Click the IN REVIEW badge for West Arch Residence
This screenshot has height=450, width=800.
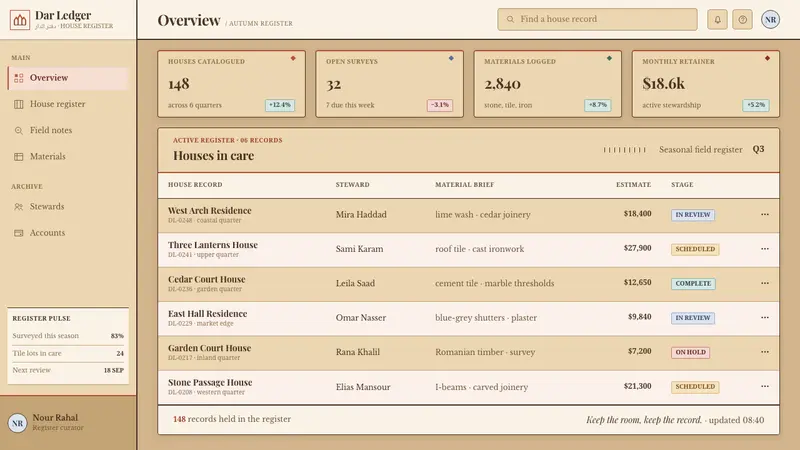(x=693, y=215)
